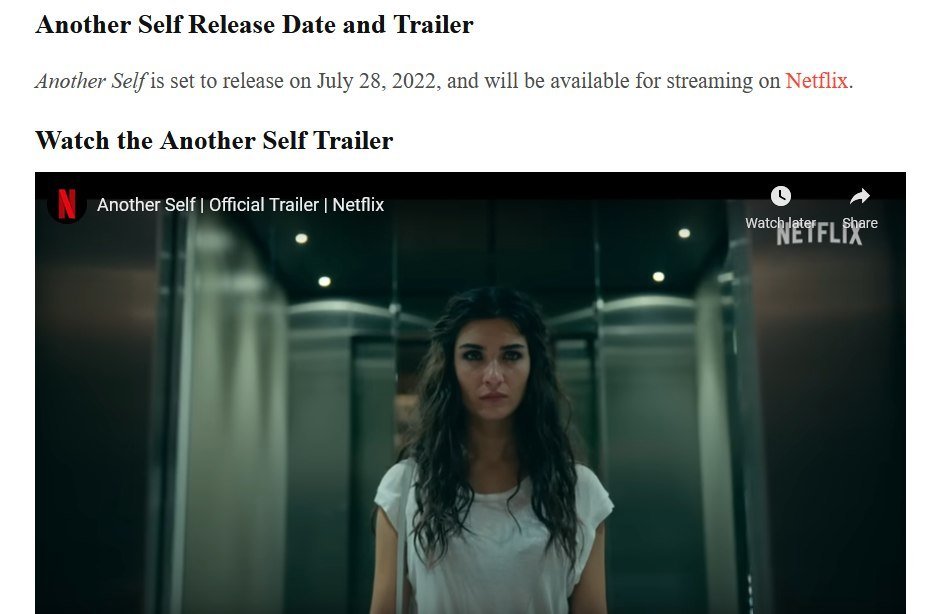Viewport: 937px width, 614px height.
Task: Select the 'Share' text label
Action: click(x=860, y=223)
